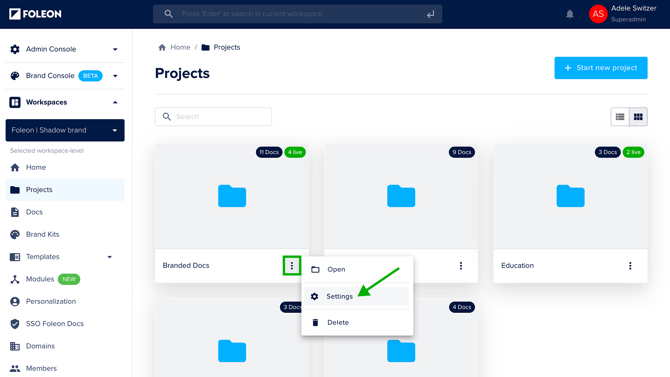Click the SSO Foleon Docs shield icon

coord(15,324)
